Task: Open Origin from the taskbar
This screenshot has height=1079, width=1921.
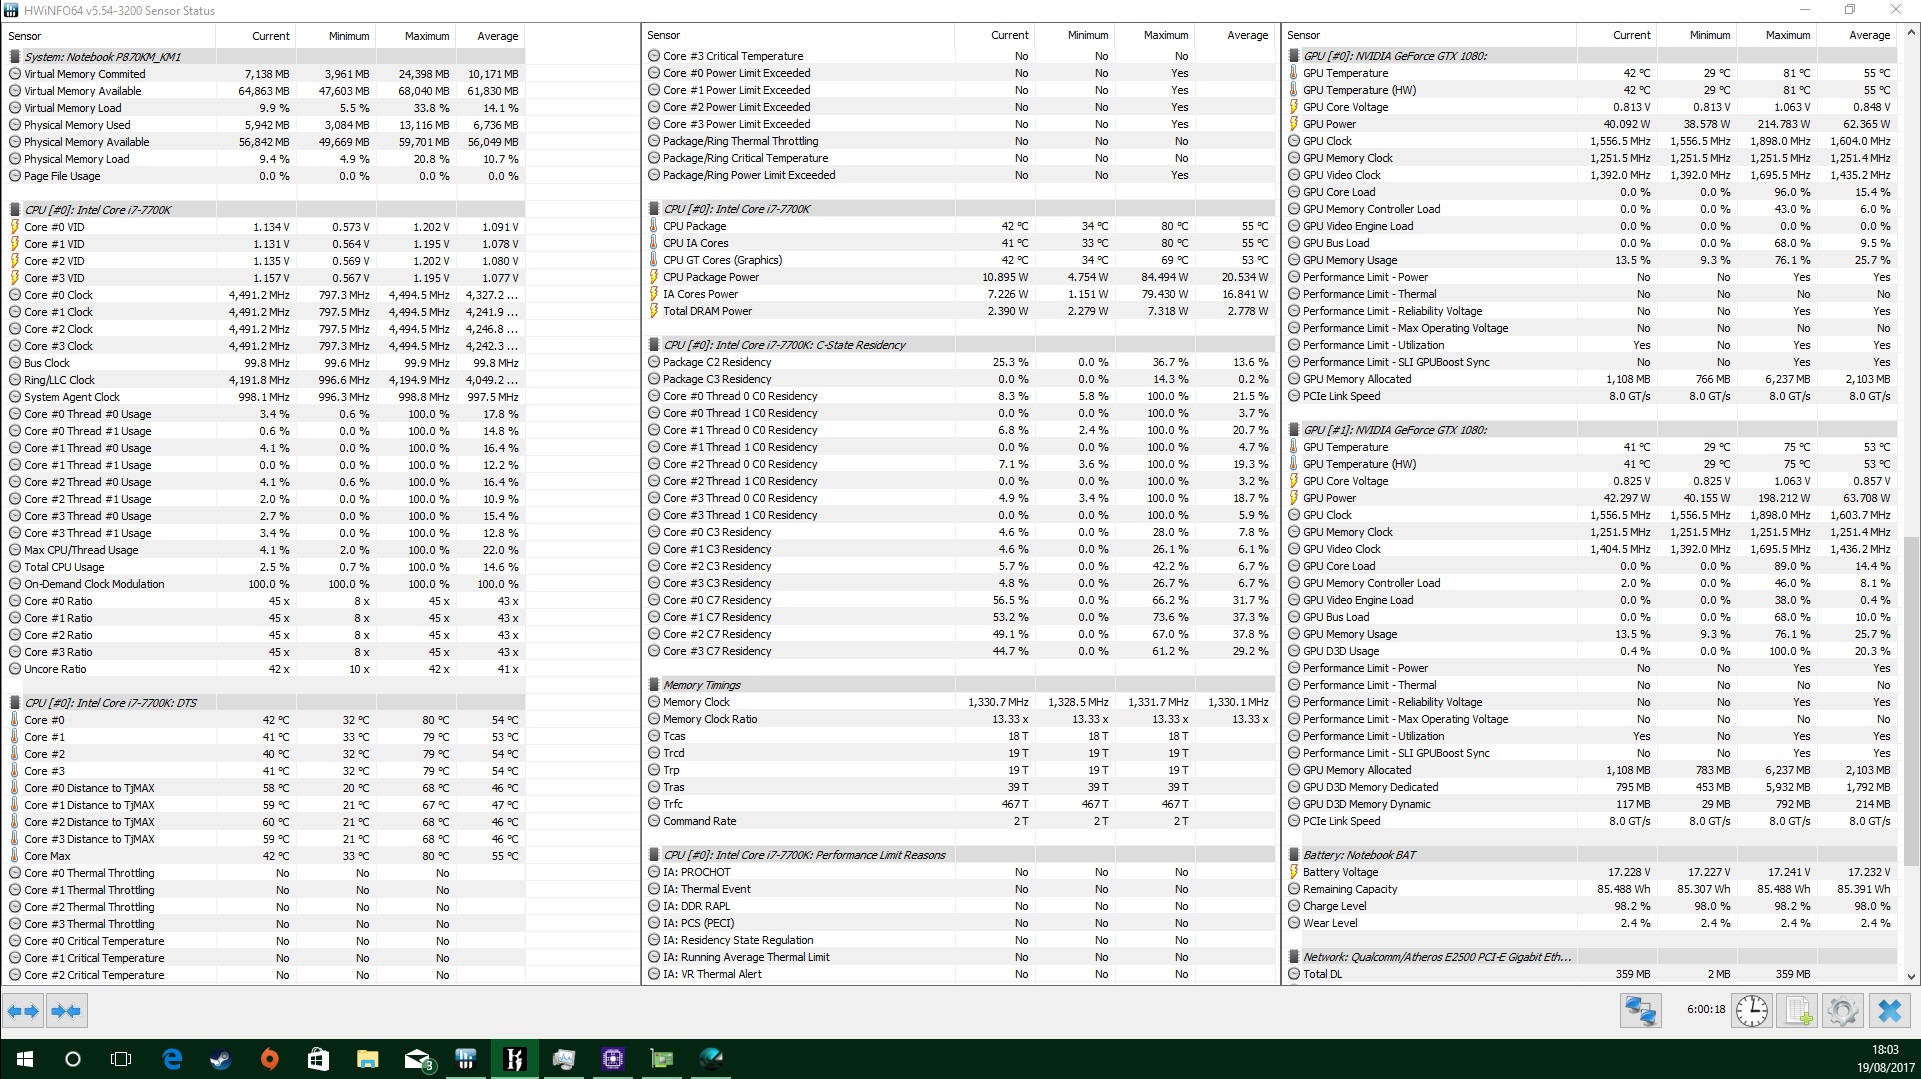Action: click(270, 1059)
